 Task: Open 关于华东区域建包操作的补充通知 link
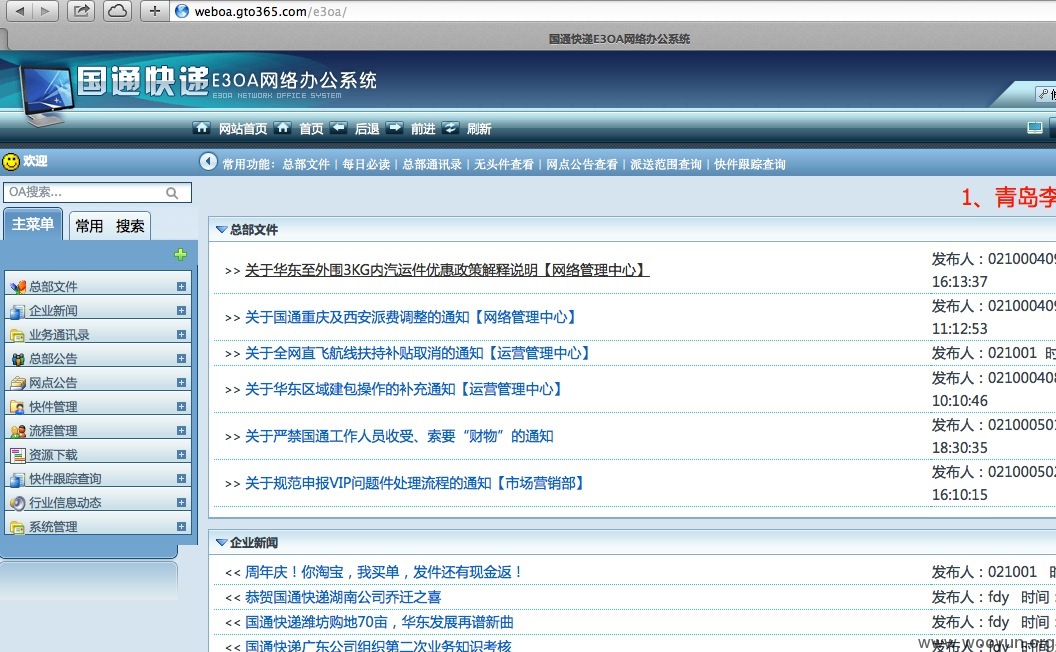[404, 389]
